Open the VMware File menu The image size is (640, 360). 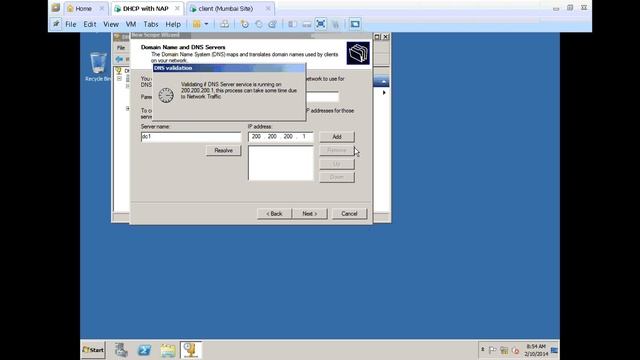tap(71, 24)
